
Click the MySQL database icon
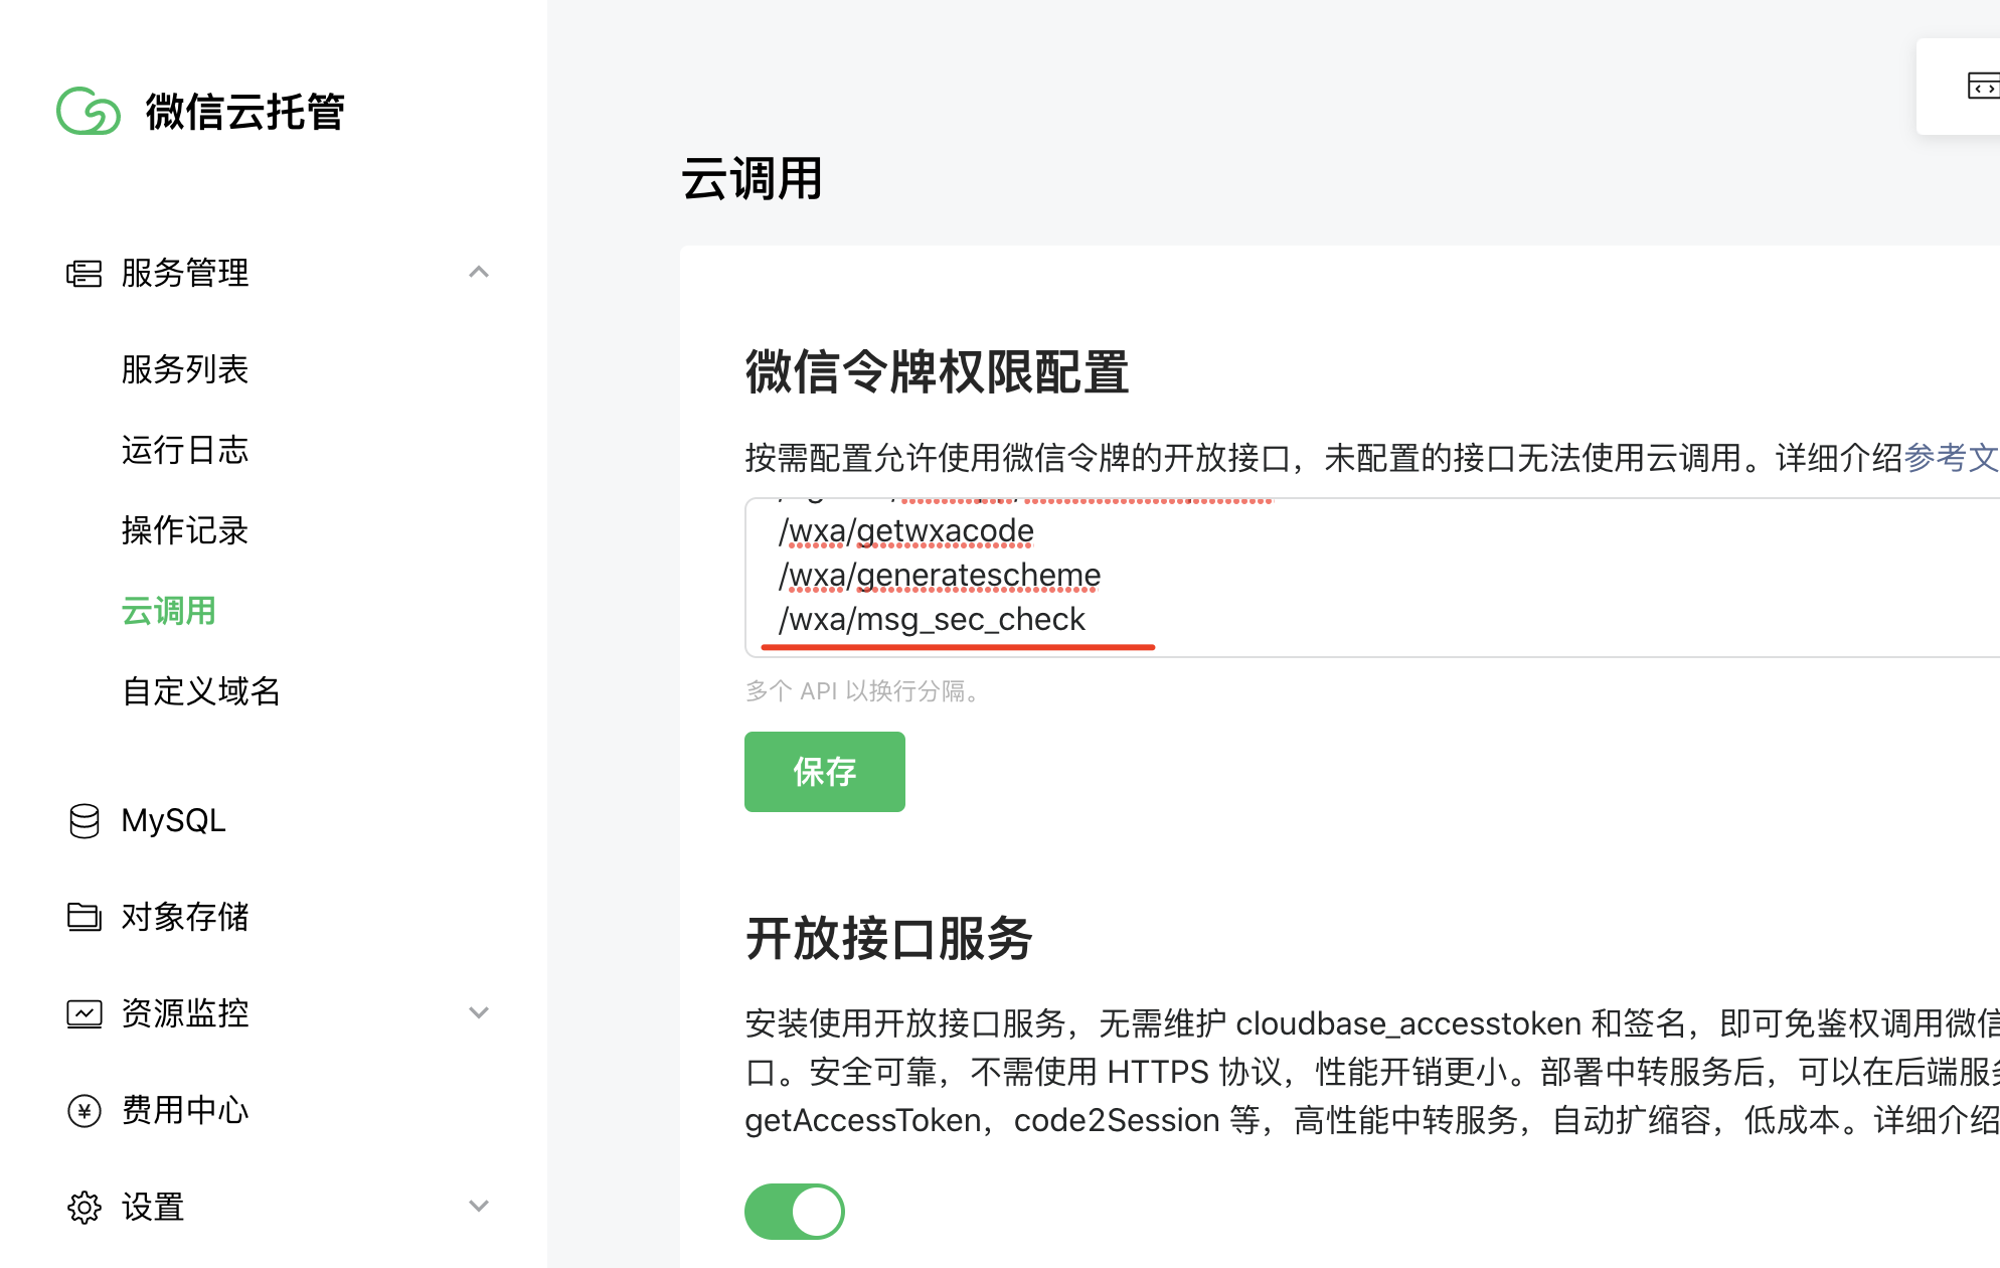point(84,821)
